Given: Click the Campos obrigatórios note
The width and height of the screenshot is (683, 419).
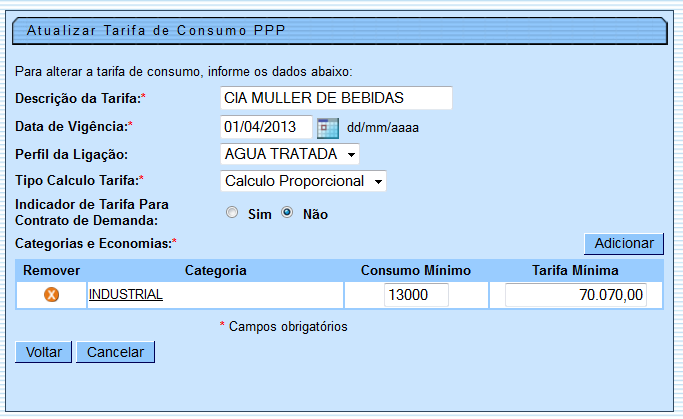Looking at the screenshot, I should [283, 326].
